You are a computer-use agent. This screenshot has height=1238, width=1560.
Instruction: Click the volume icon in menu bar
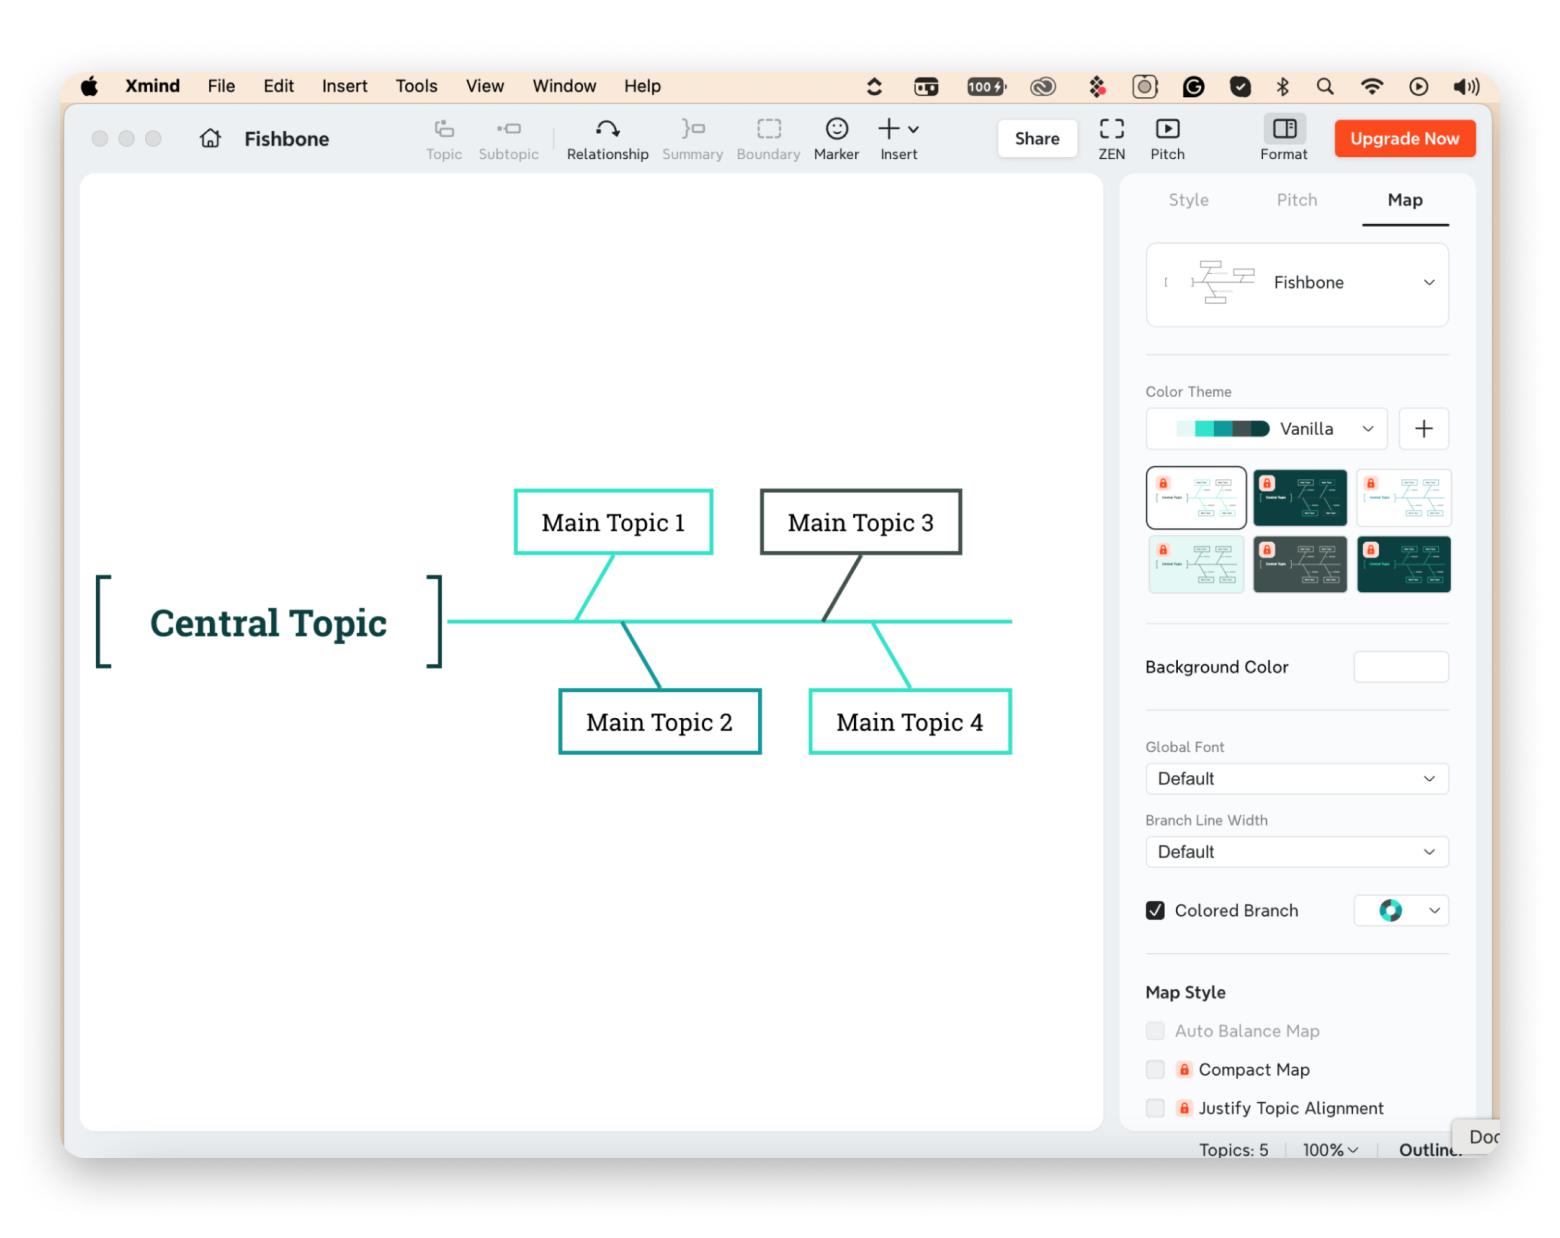pyautogui.click(x=1466, y=86)
